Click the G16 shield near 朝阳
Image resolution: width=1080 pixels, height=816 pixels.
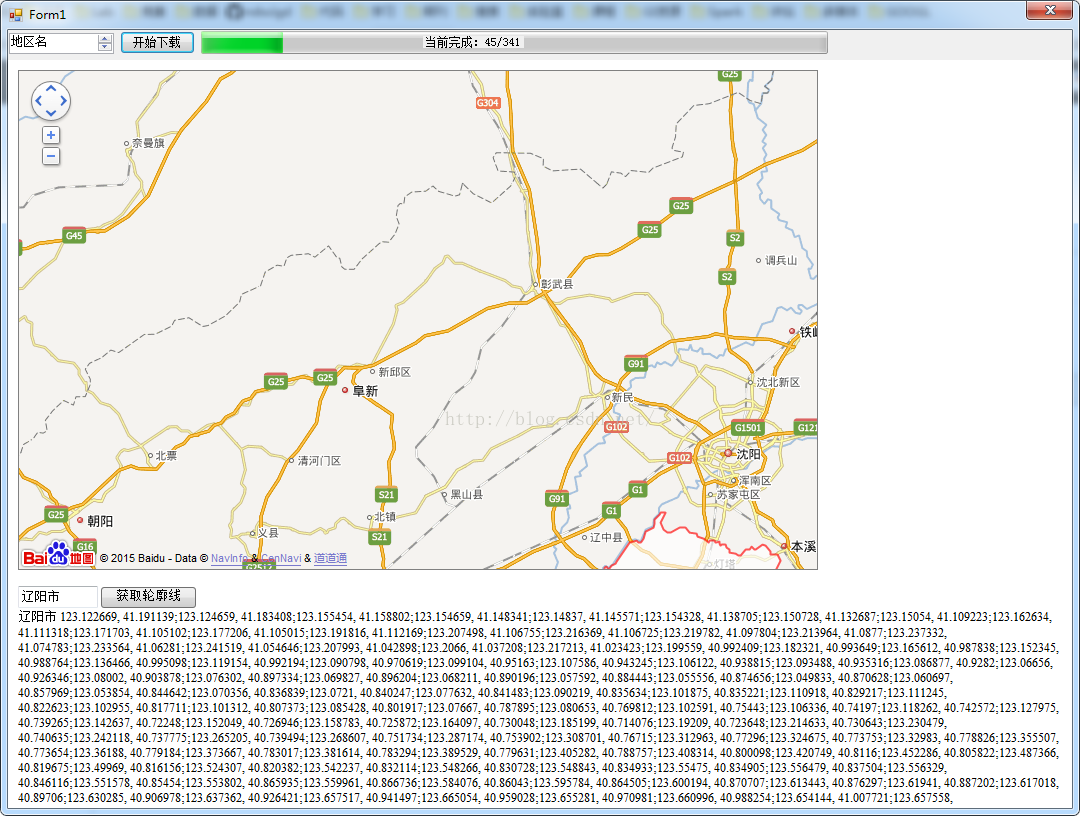click(85, 546)
